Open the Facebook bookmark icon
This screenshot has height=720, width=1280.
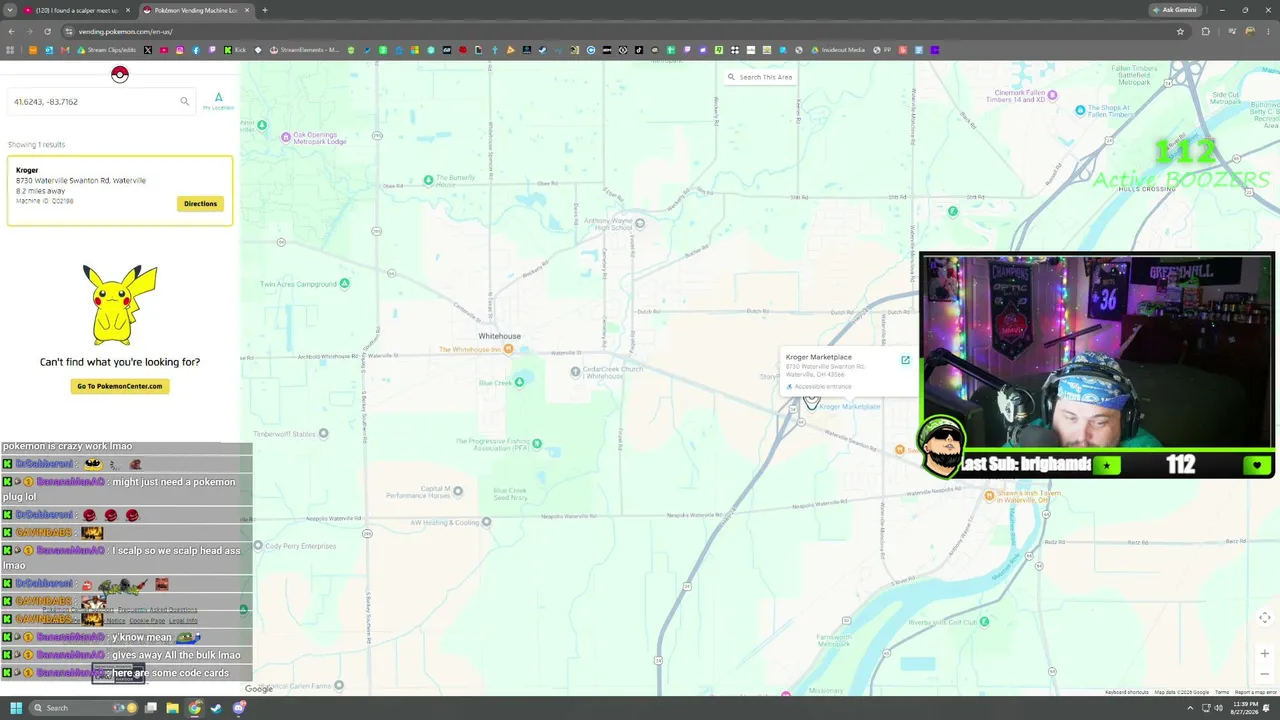click(196, 50)
